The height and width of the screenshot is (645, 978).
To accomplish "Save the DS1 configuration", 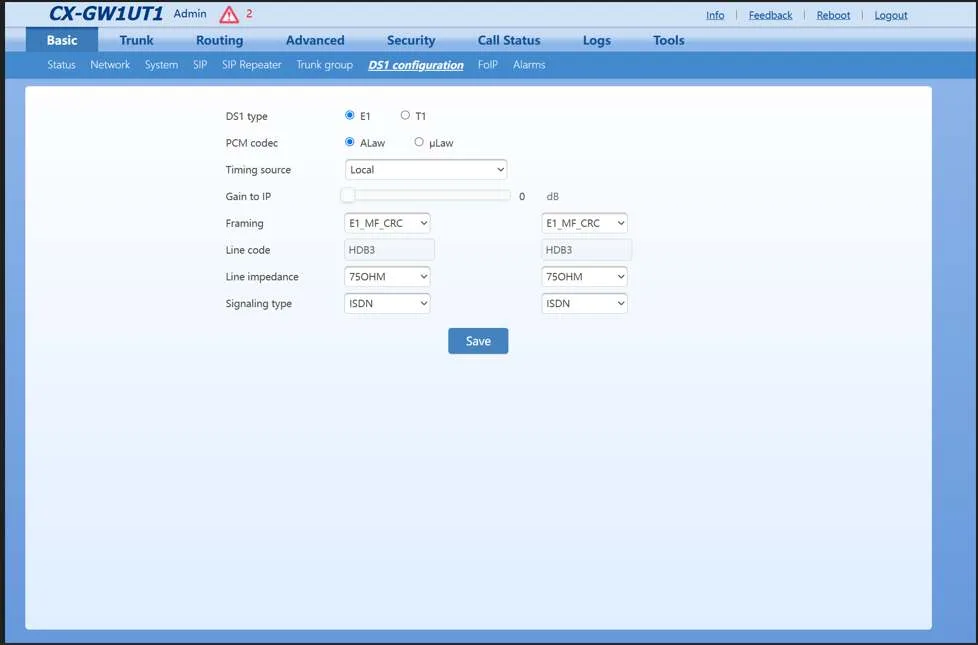I will [478, 341].
